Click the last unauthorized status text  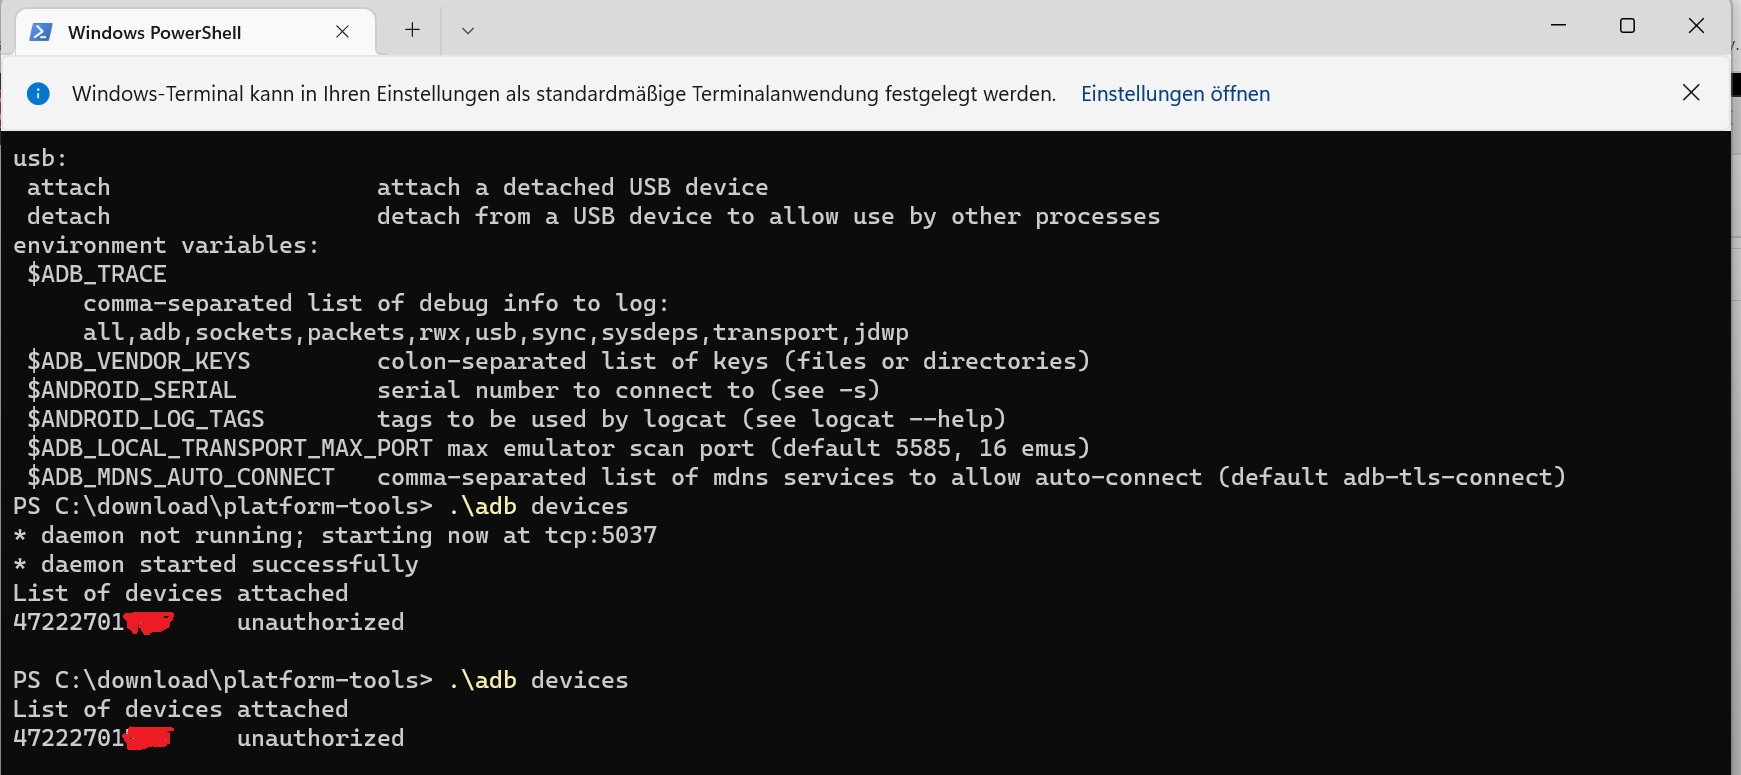(x=321, y=738)
